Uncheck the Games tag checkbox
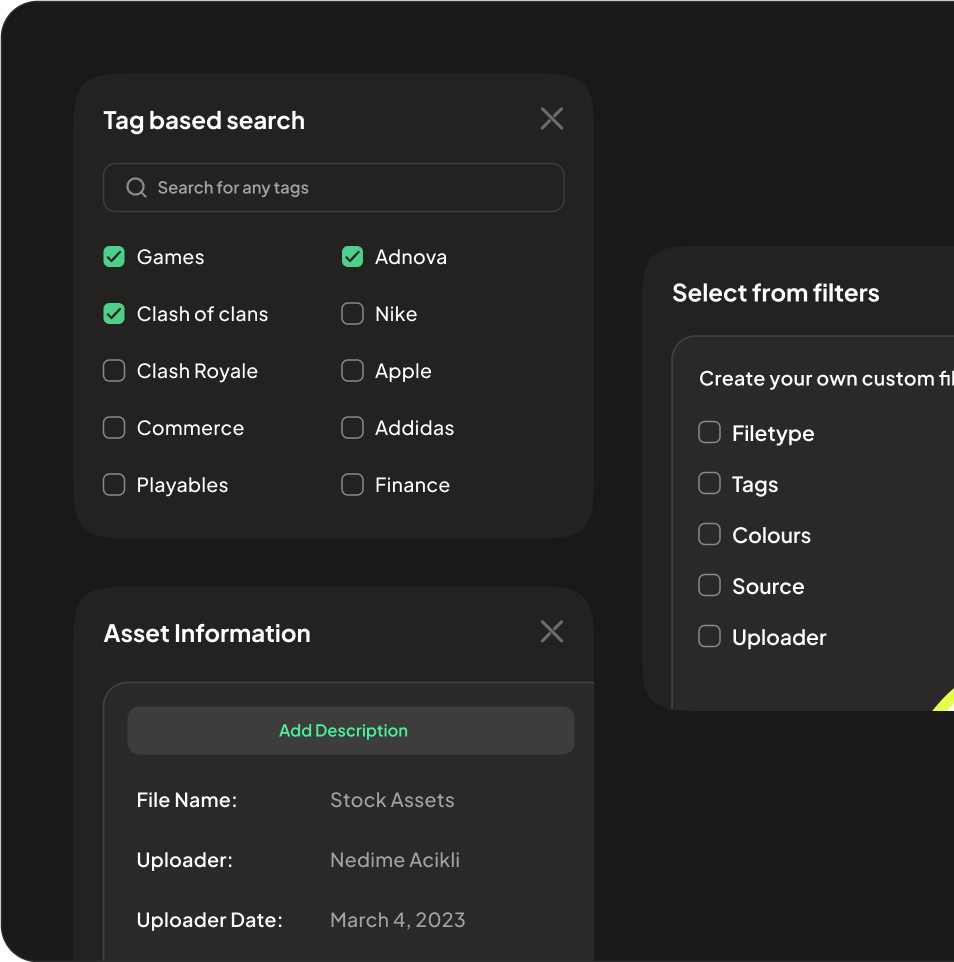954x962 pixels. [114, 256]
